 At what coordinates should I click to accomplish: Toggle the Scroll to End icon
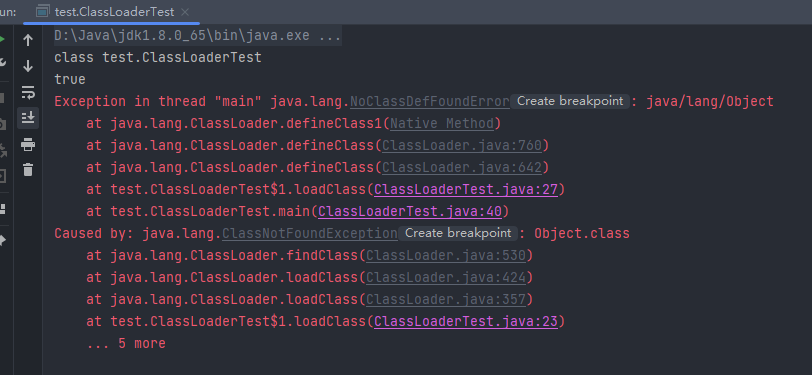(28, 118)
